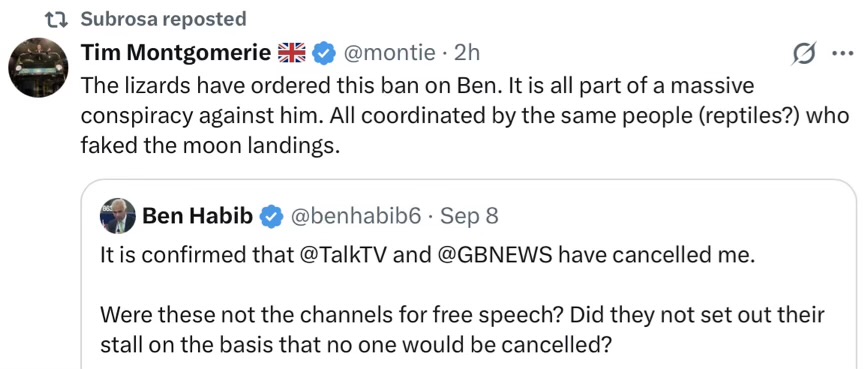Open the Tim Montgomerie display name
This screenshot has width=864, height=369.
tap(176, 53)
